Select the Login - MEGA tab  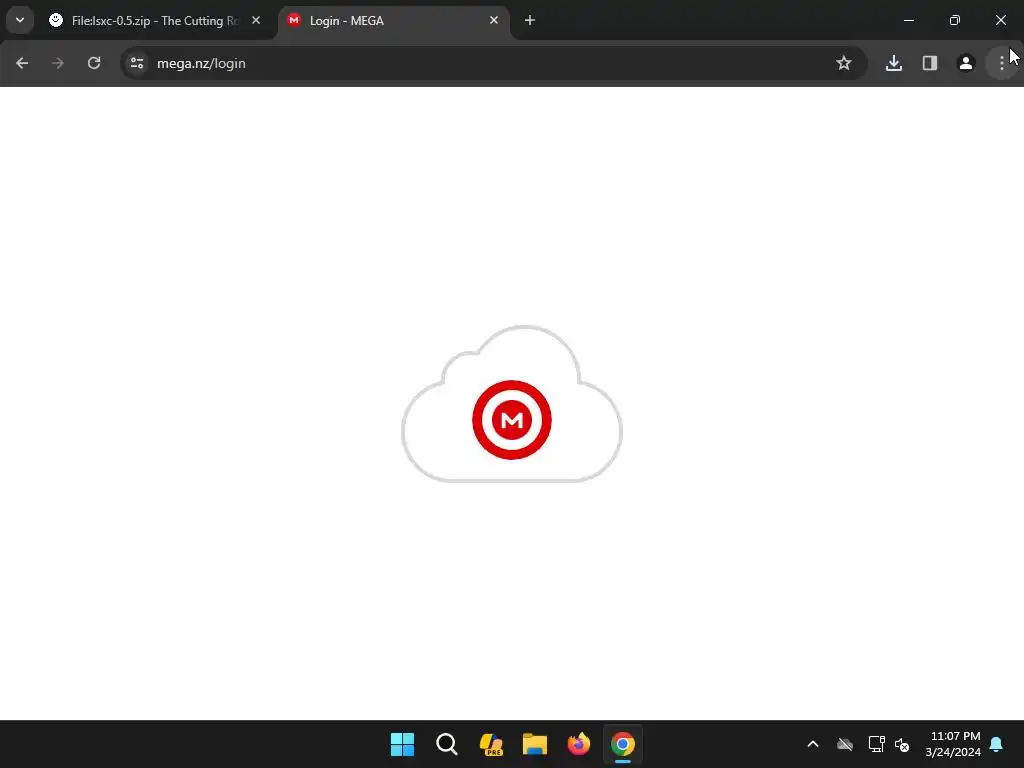(394, 21)
